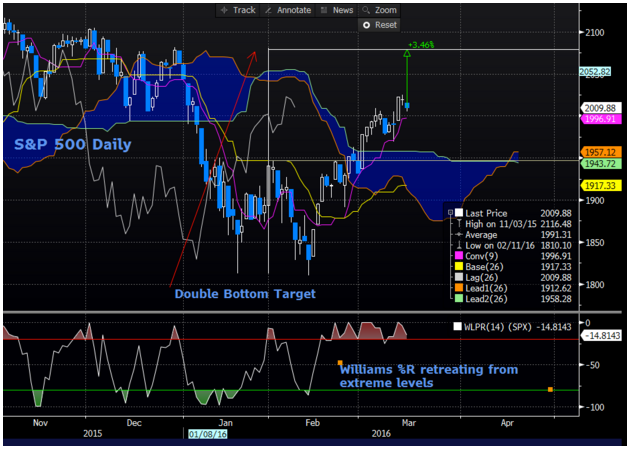This screenshot has height=450, width=631.
Task: Click the Track toolbar button
Action: pyautogui.click(x=238, y=10)
